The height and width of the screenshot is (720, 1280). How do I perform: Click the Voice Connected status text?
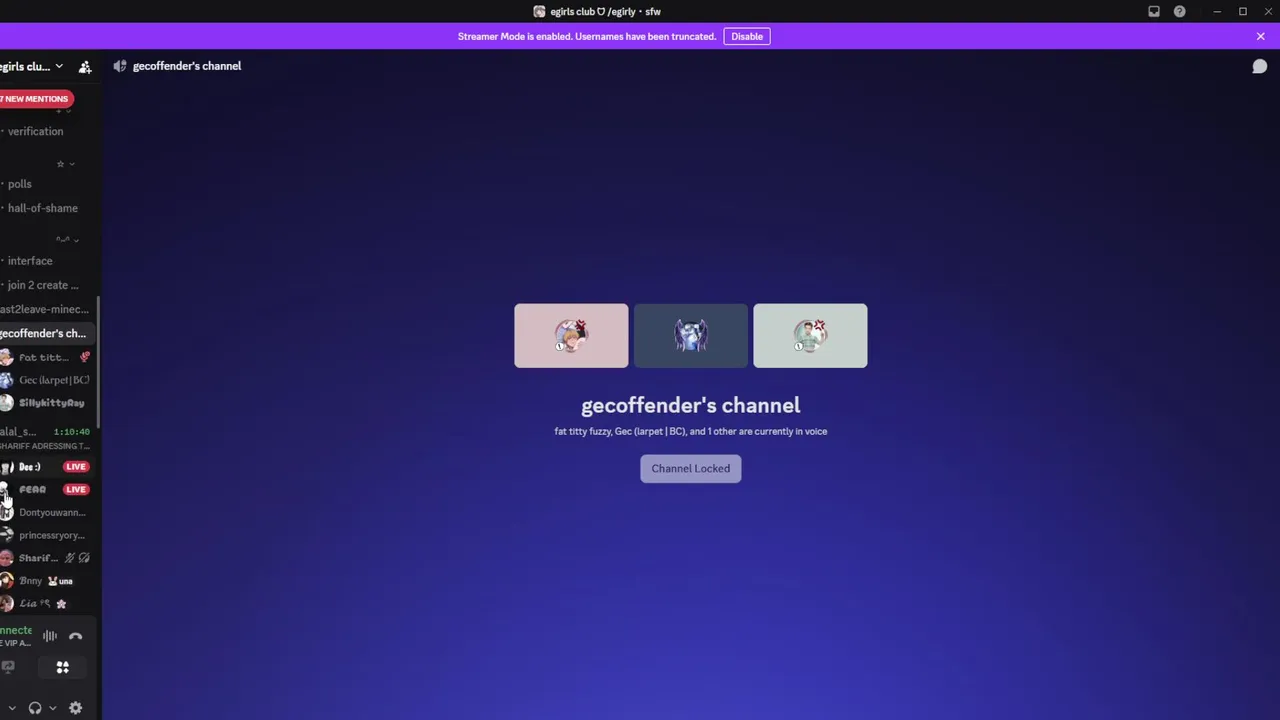16,630
